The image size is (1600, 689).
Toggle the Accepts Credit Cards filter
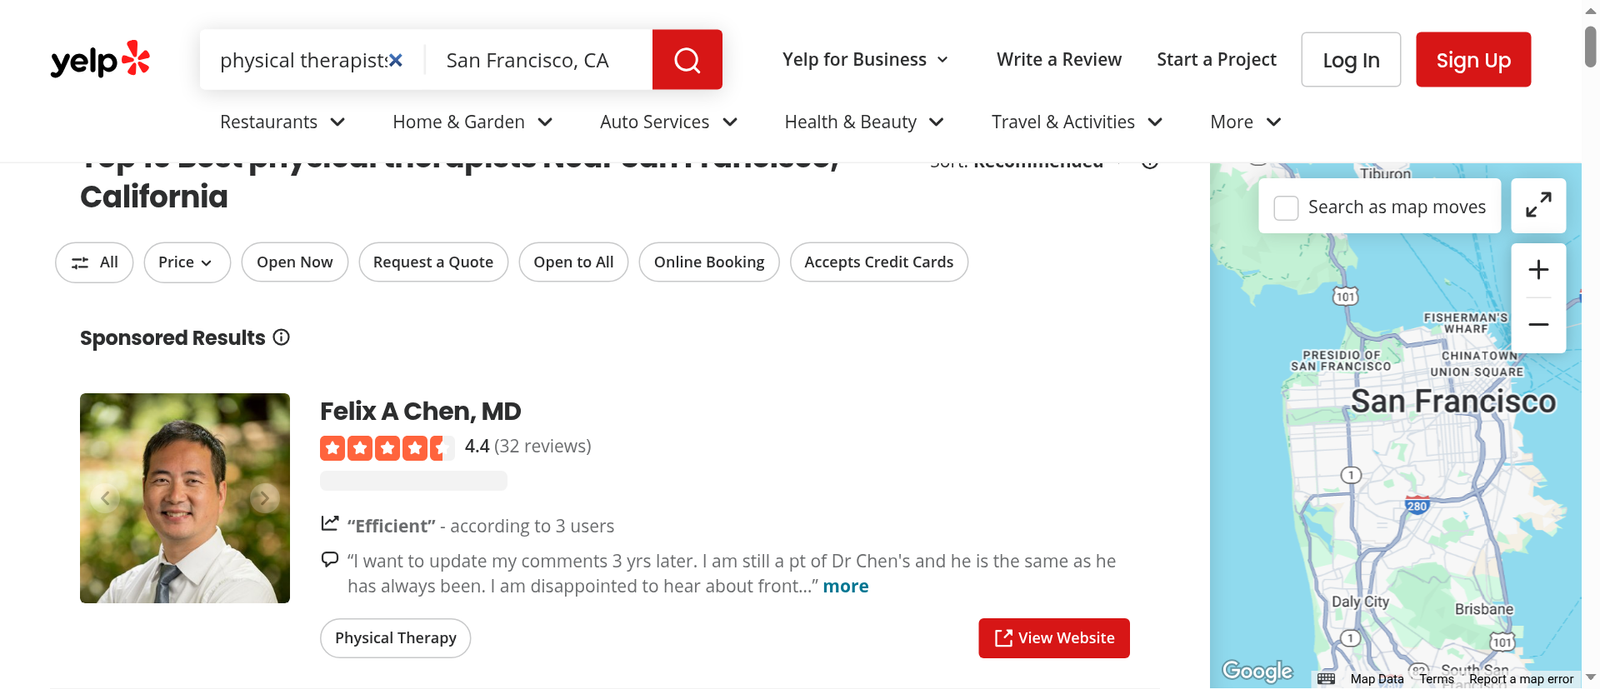coord(879,262)
